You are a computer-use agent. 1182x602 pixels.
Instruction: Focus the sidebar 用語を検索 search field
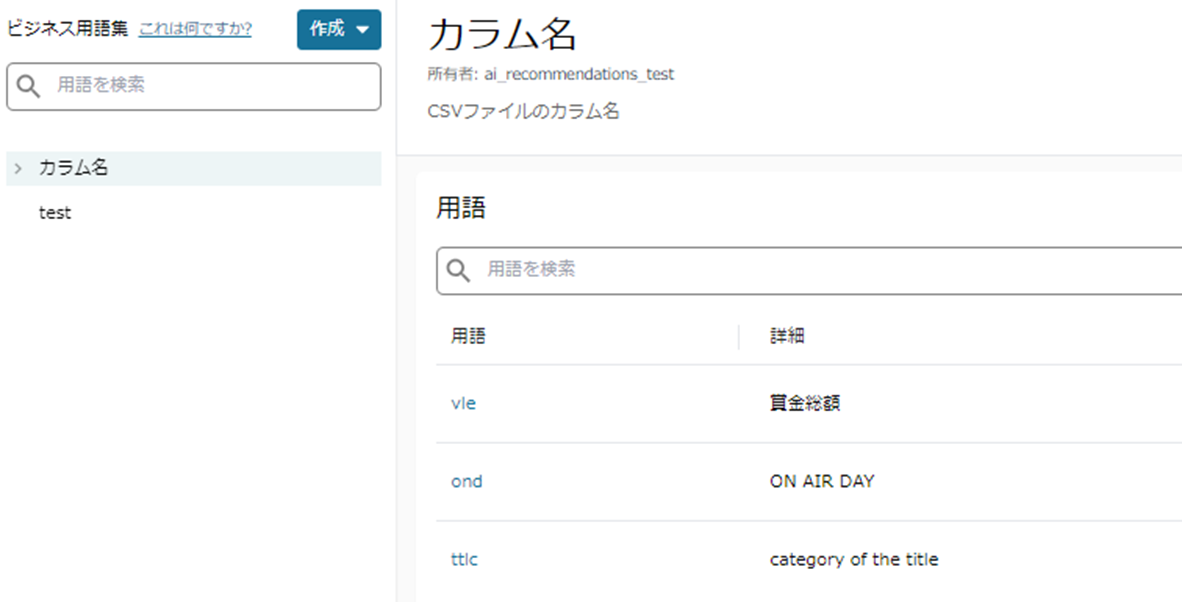194,87
